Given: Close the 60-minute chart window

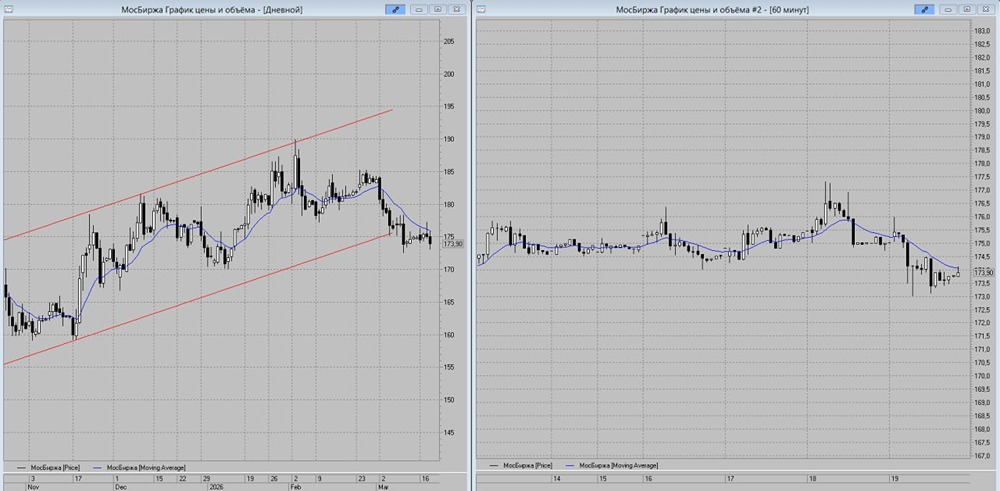Looking at the screenshot, I should click(x=985, y=10).
